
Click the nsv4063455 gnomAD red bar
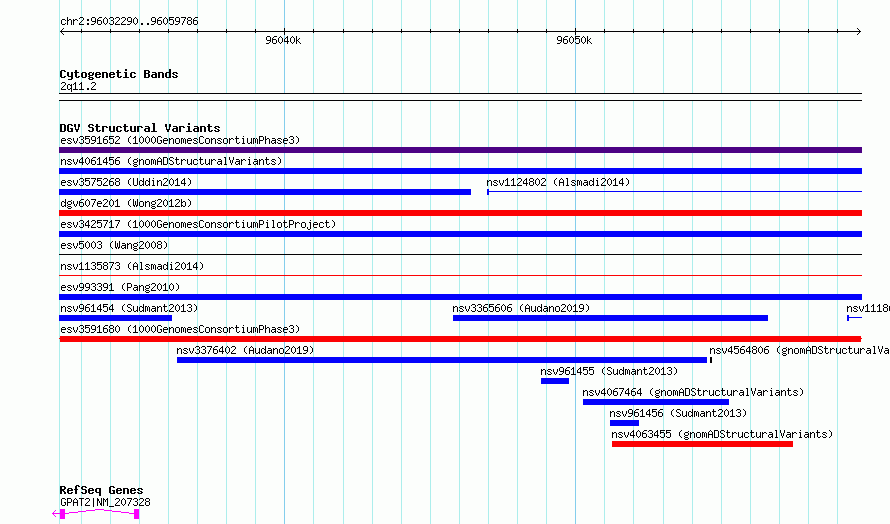click(702, 444)
